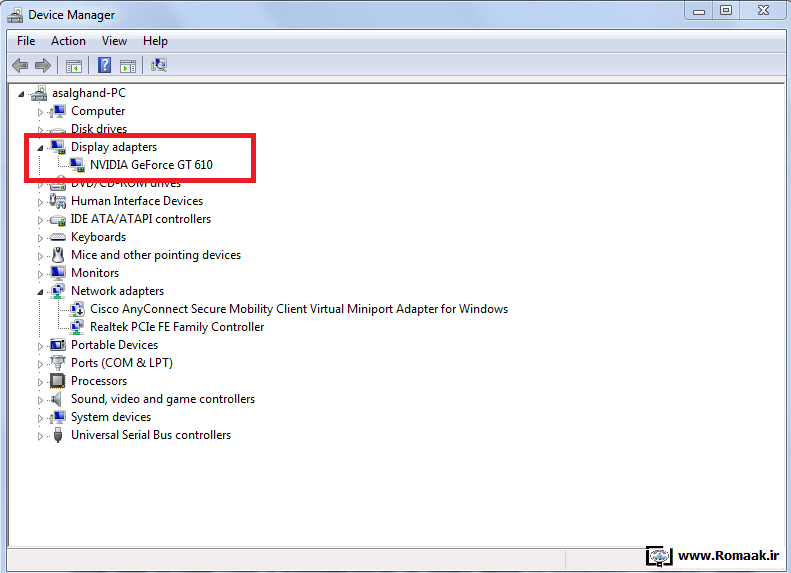Click the asalghand-PC computer icon
The width and height of the screenshot is (791, 573).
point(39,93)
